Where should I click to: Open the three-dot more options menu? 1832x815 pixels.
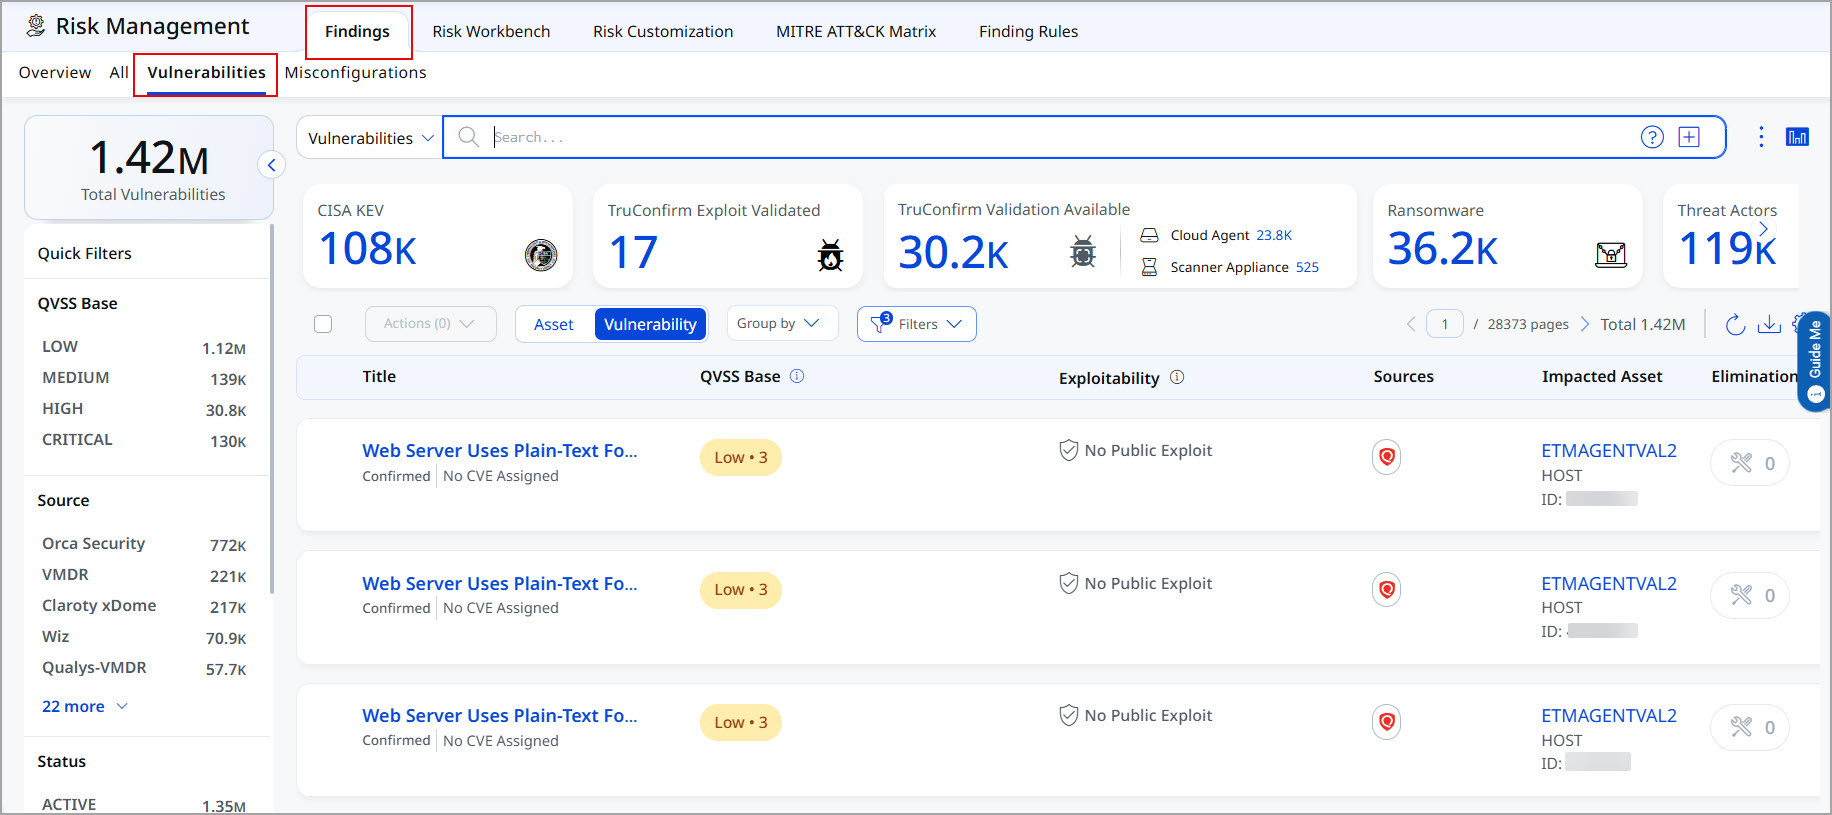[1761, 137]
